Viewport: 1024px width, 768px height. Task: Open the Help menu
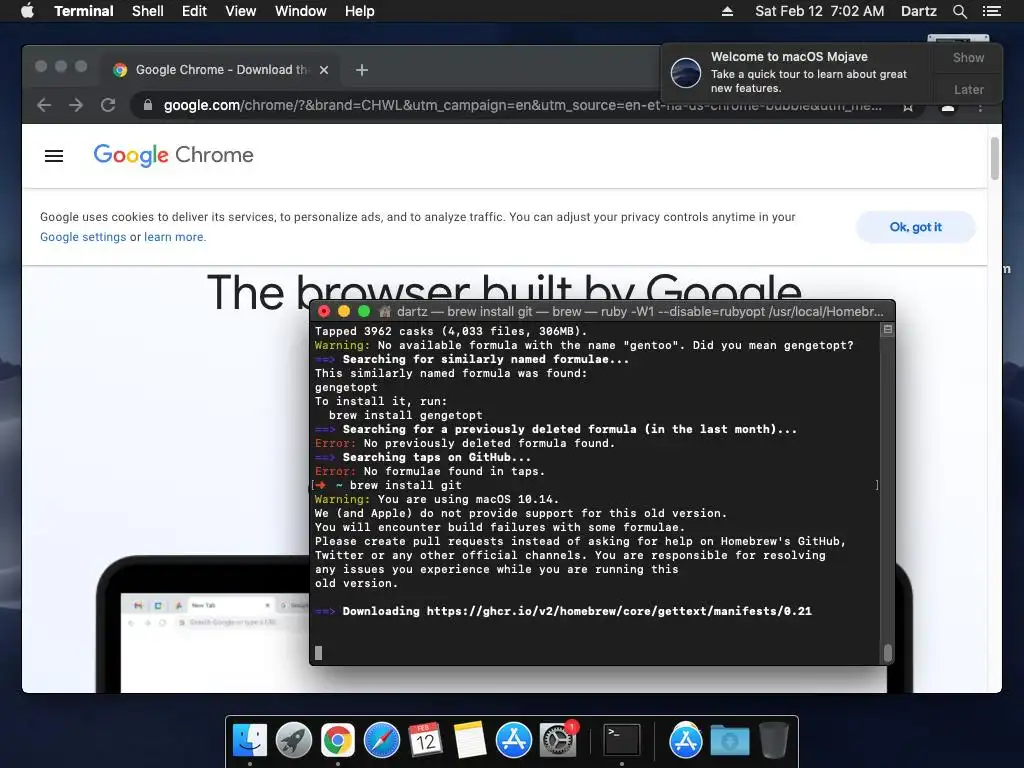[x=359, y=11]
